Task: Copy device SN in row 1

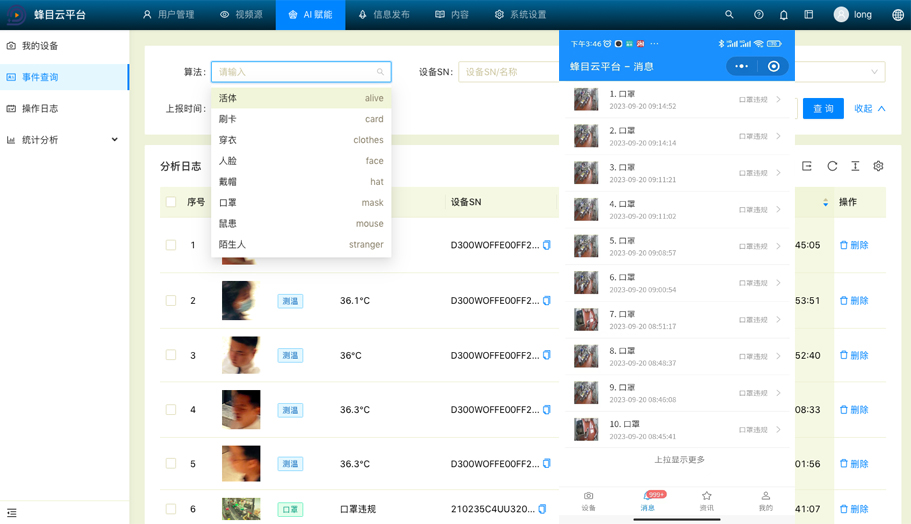Action: coord(547,245)
